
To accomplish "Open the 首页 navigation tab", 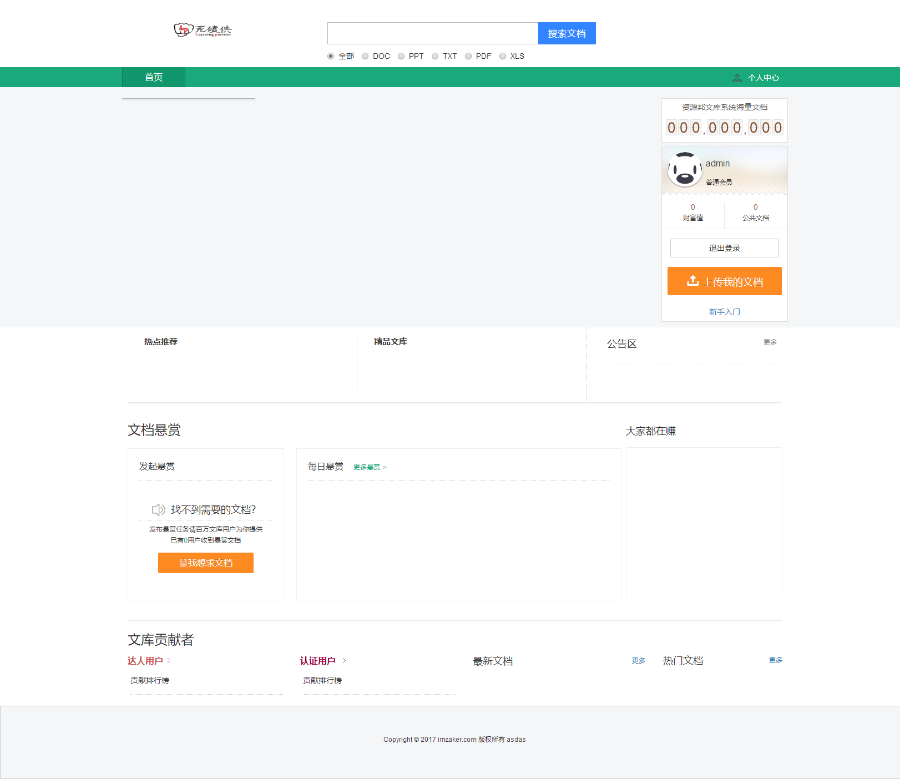I will coord(153,77).
